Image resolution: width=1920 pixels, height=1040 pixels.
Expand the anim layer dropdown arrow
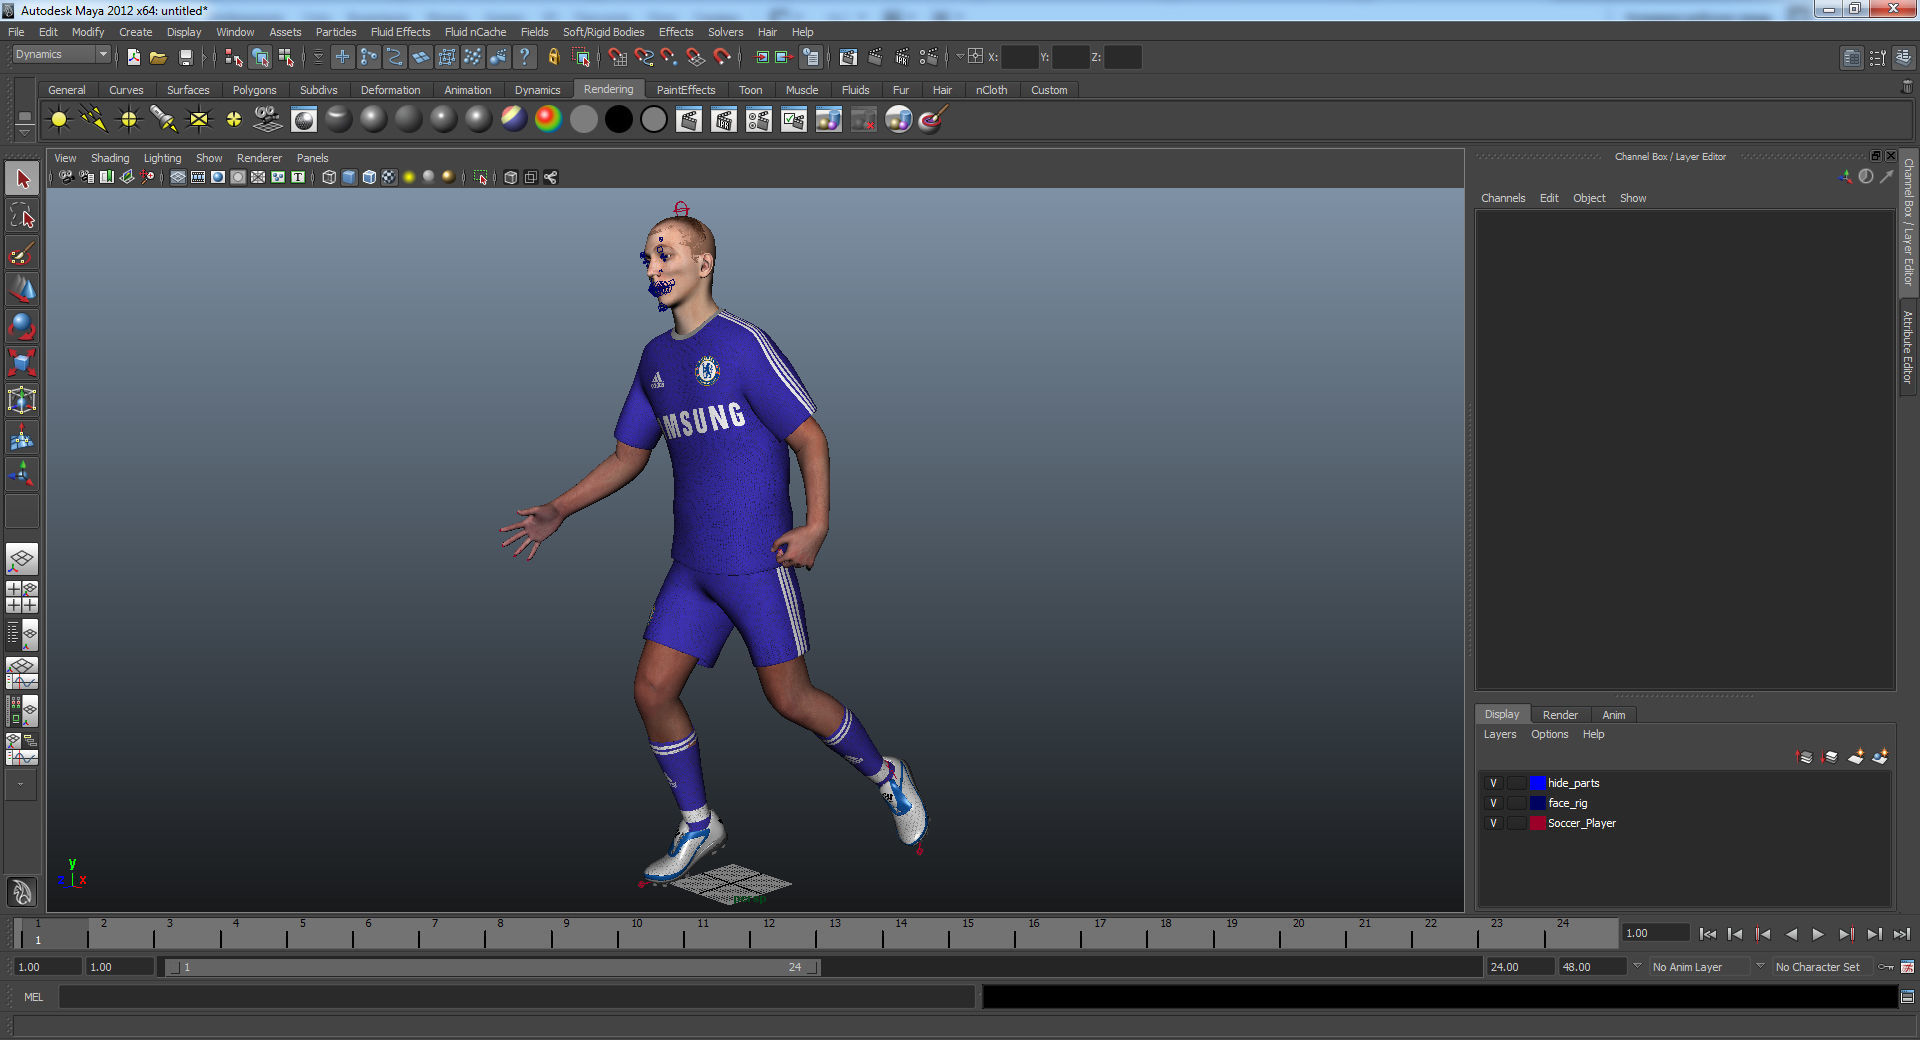pyautogui.click(x=1637, y=966)
